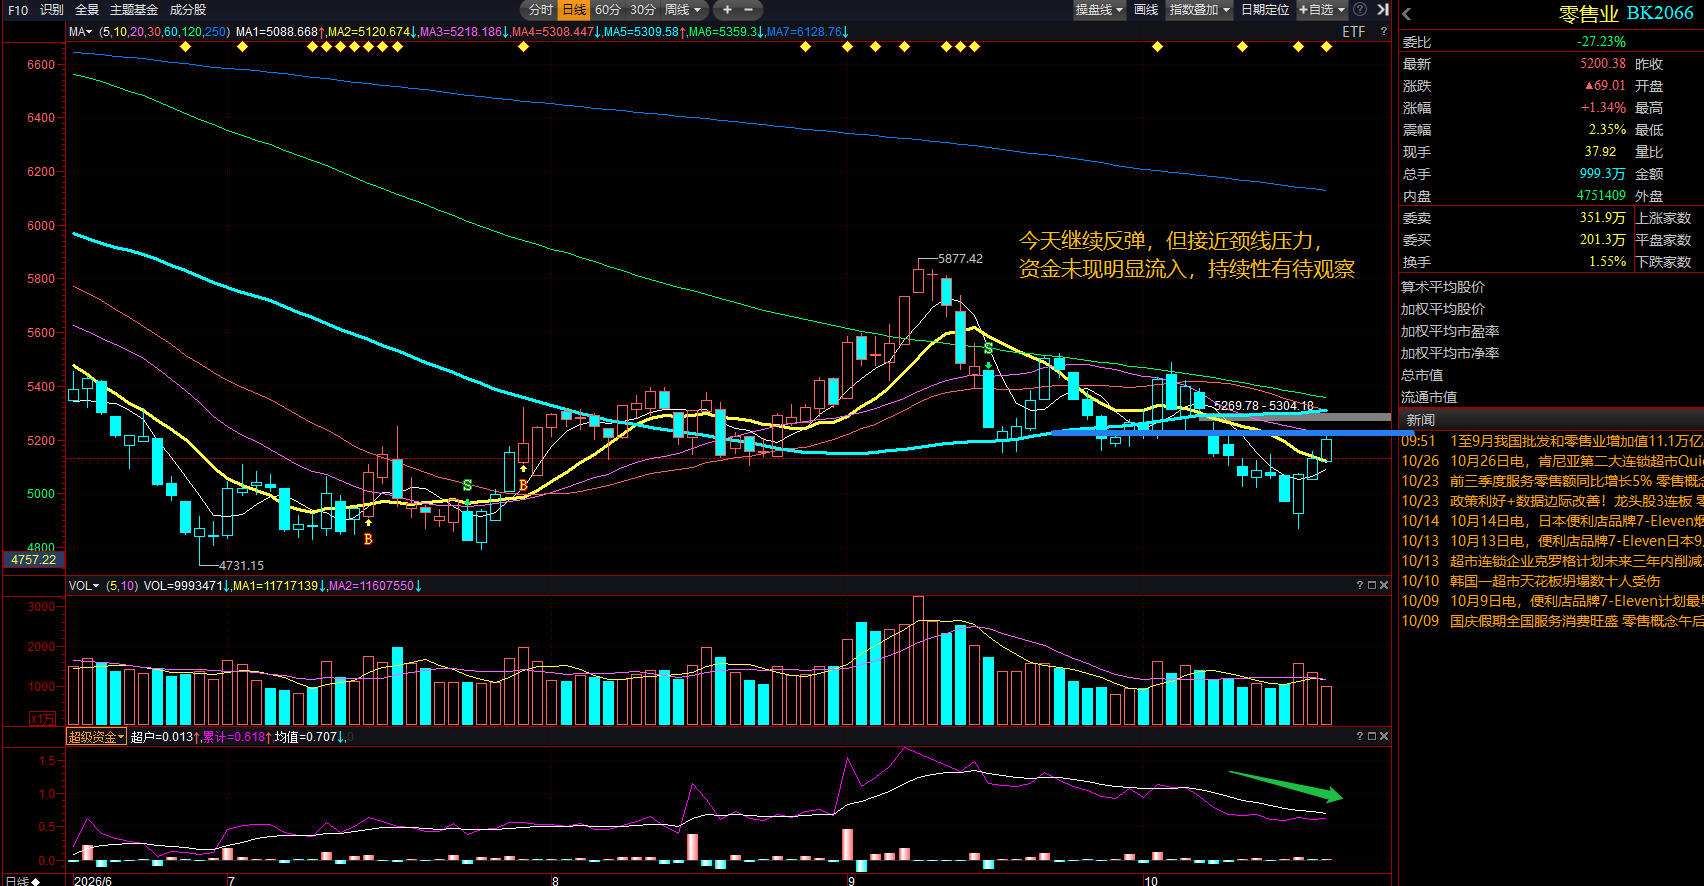Collapse the right panel with the arrow-bar icon
Viewport: 1704px width, 886px height.
coord(1383,9)
